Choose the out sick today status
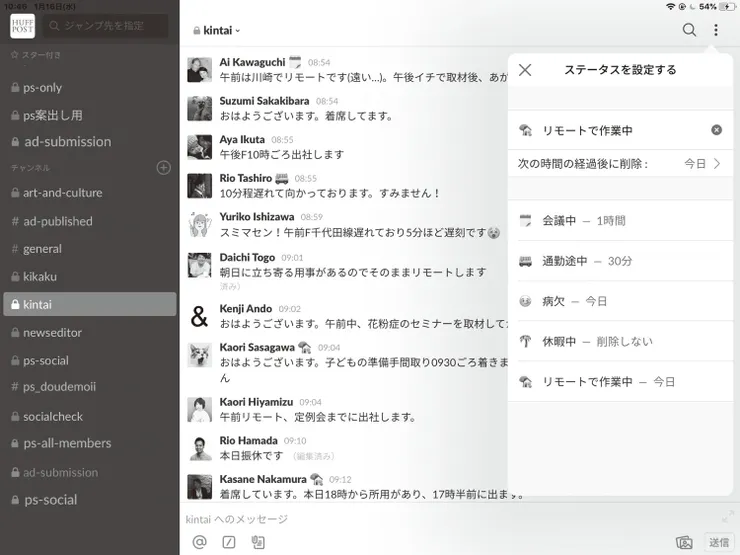Viewport: 740px width, 555px height. pos(620,301)
